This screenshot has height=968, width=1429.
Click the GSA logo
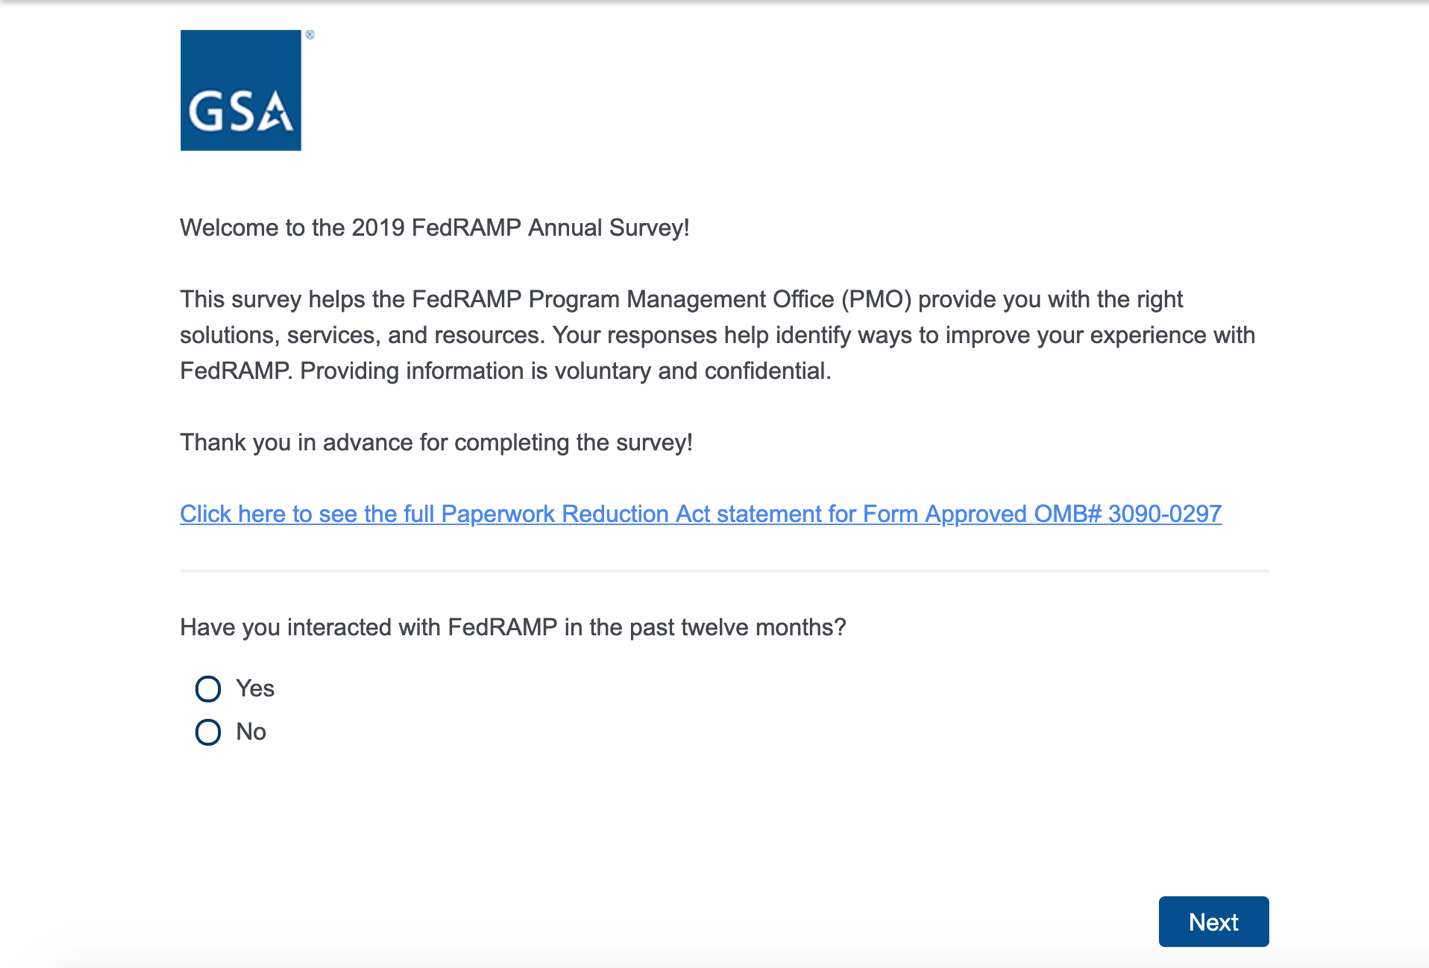240,90
